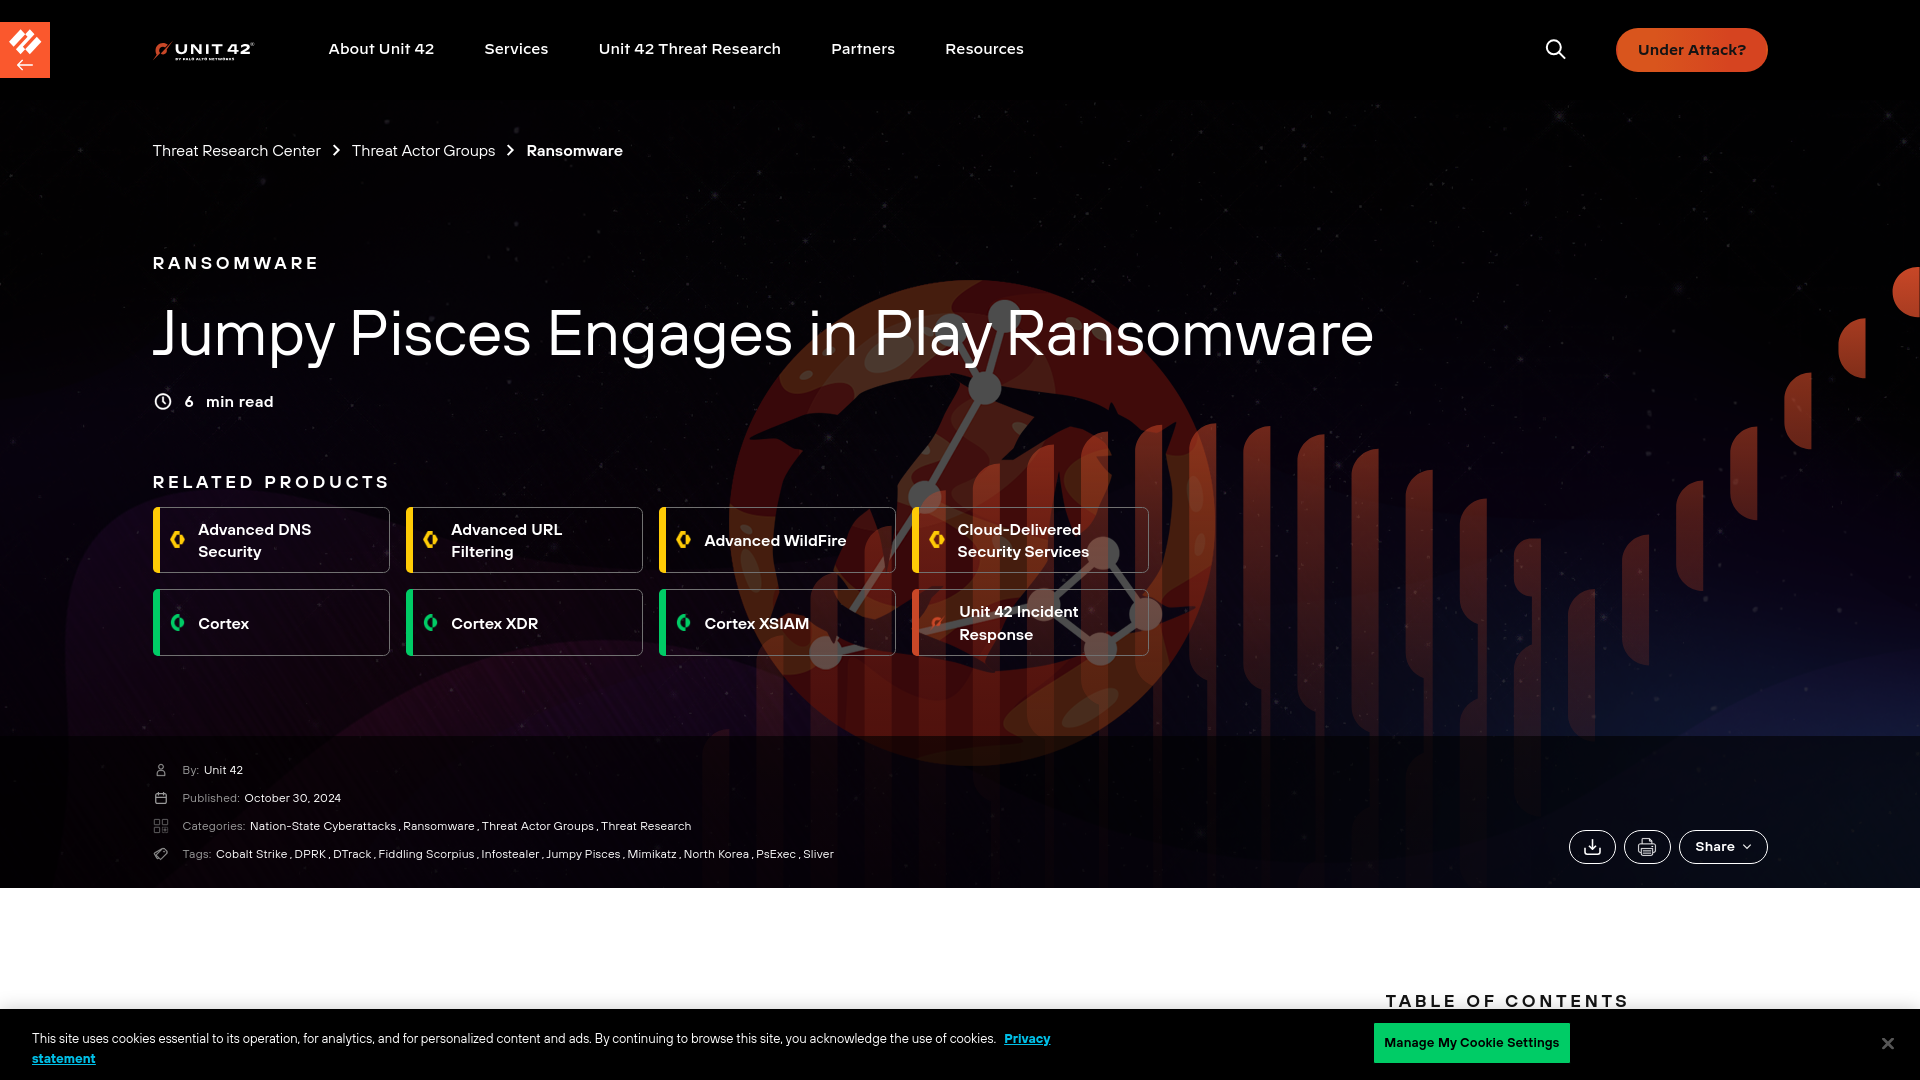Click the search icon to search
Image resolution: width=1920 pixels, height=1080 pixels.
coord(1556,49)
